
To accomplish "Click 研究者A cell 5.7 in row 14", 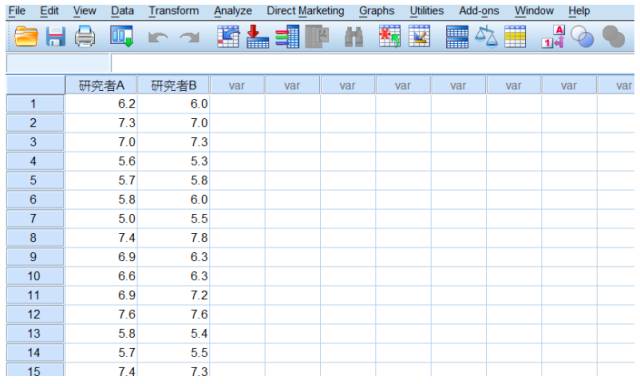I will coord(101,353).
